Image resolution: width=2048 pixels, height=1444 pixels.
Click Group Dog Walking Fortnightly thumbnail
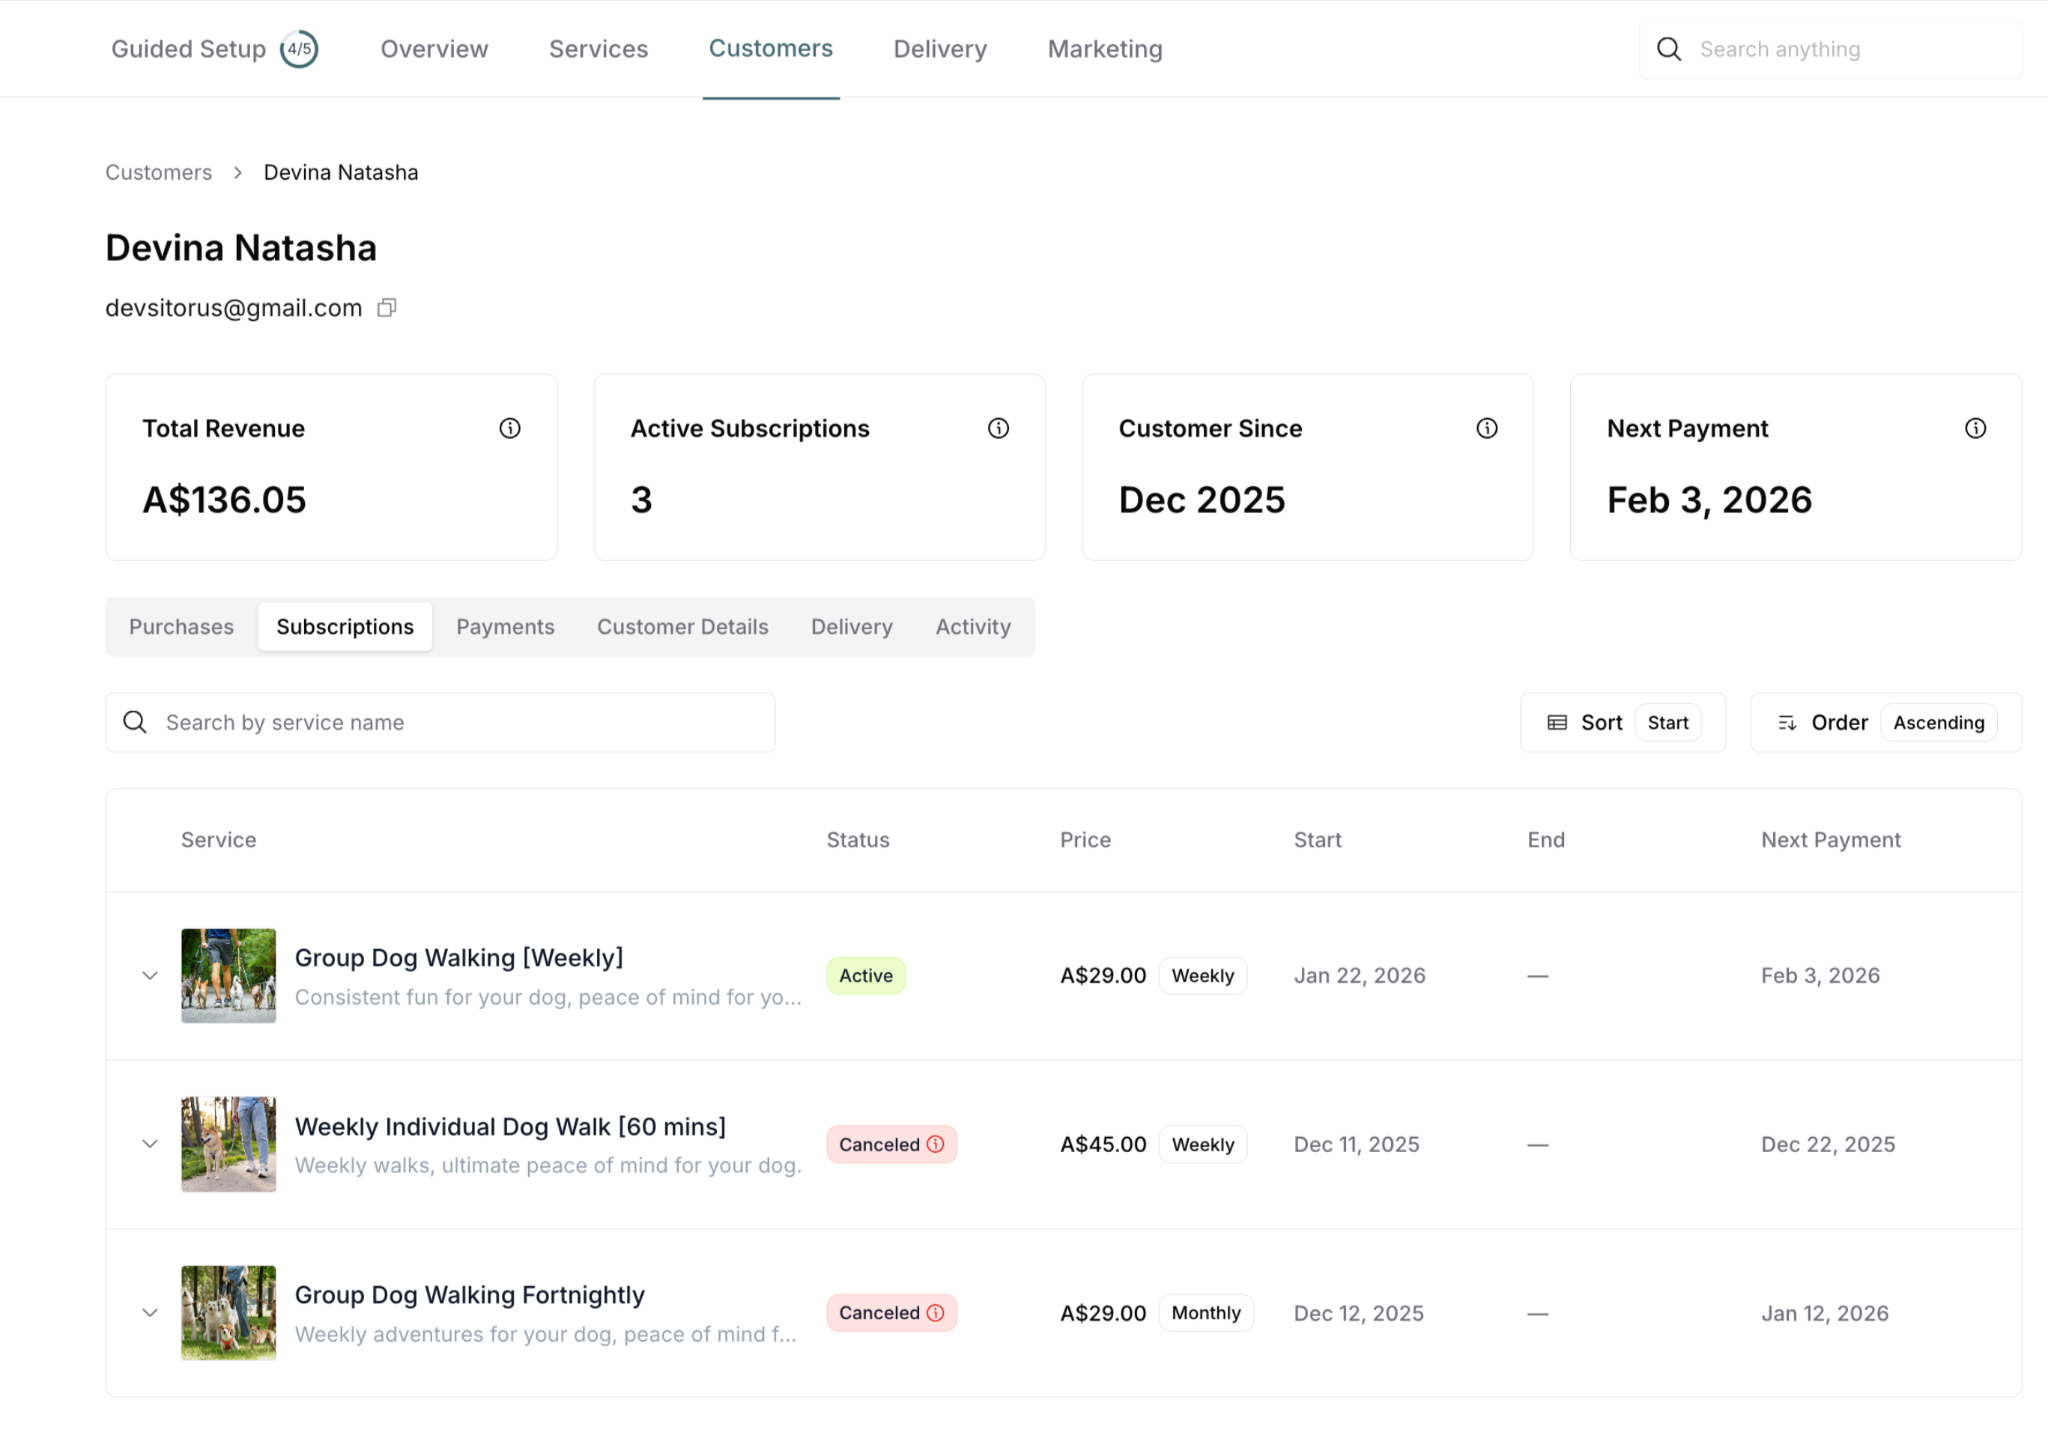point(228,1313)
